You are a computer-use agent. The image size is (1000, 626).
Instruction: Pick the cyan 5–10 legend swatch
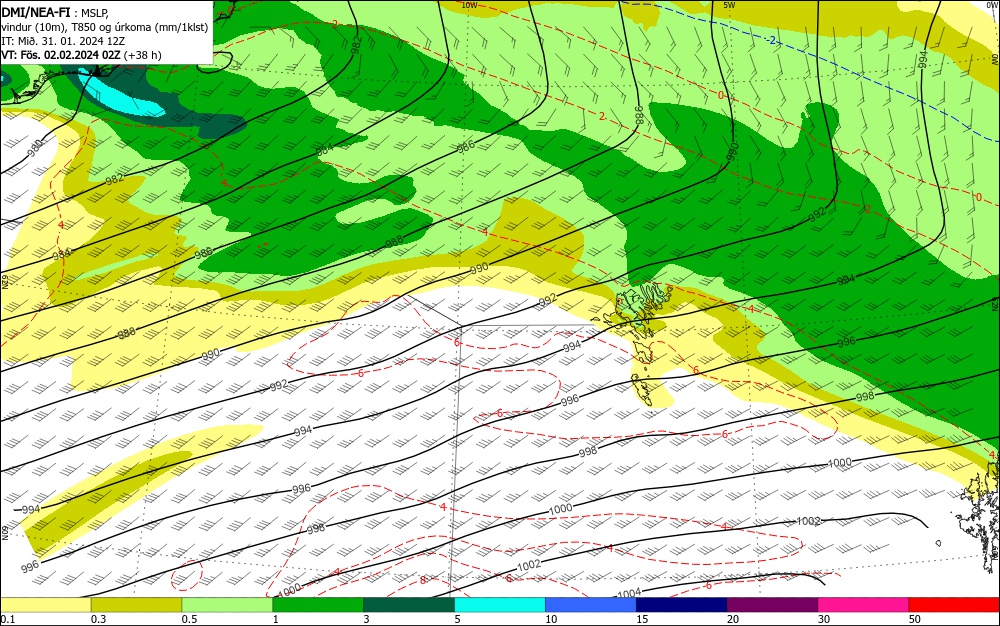[x=500, y=604]
